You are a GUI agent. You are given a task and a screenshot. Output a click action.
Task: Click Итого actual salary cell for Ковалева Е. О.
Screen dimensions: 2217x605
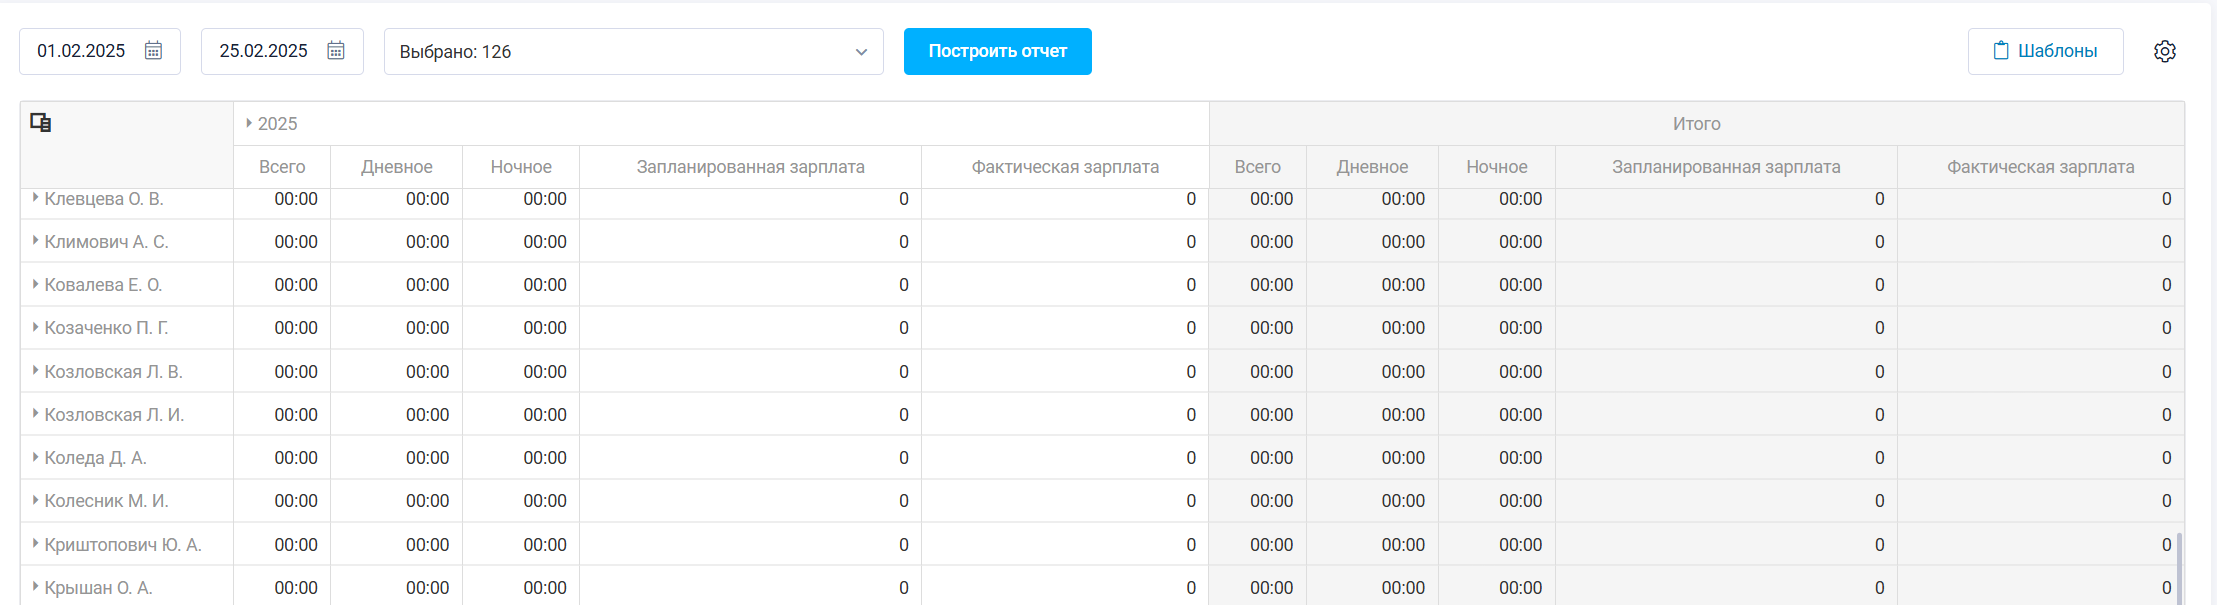[2041, 285]
